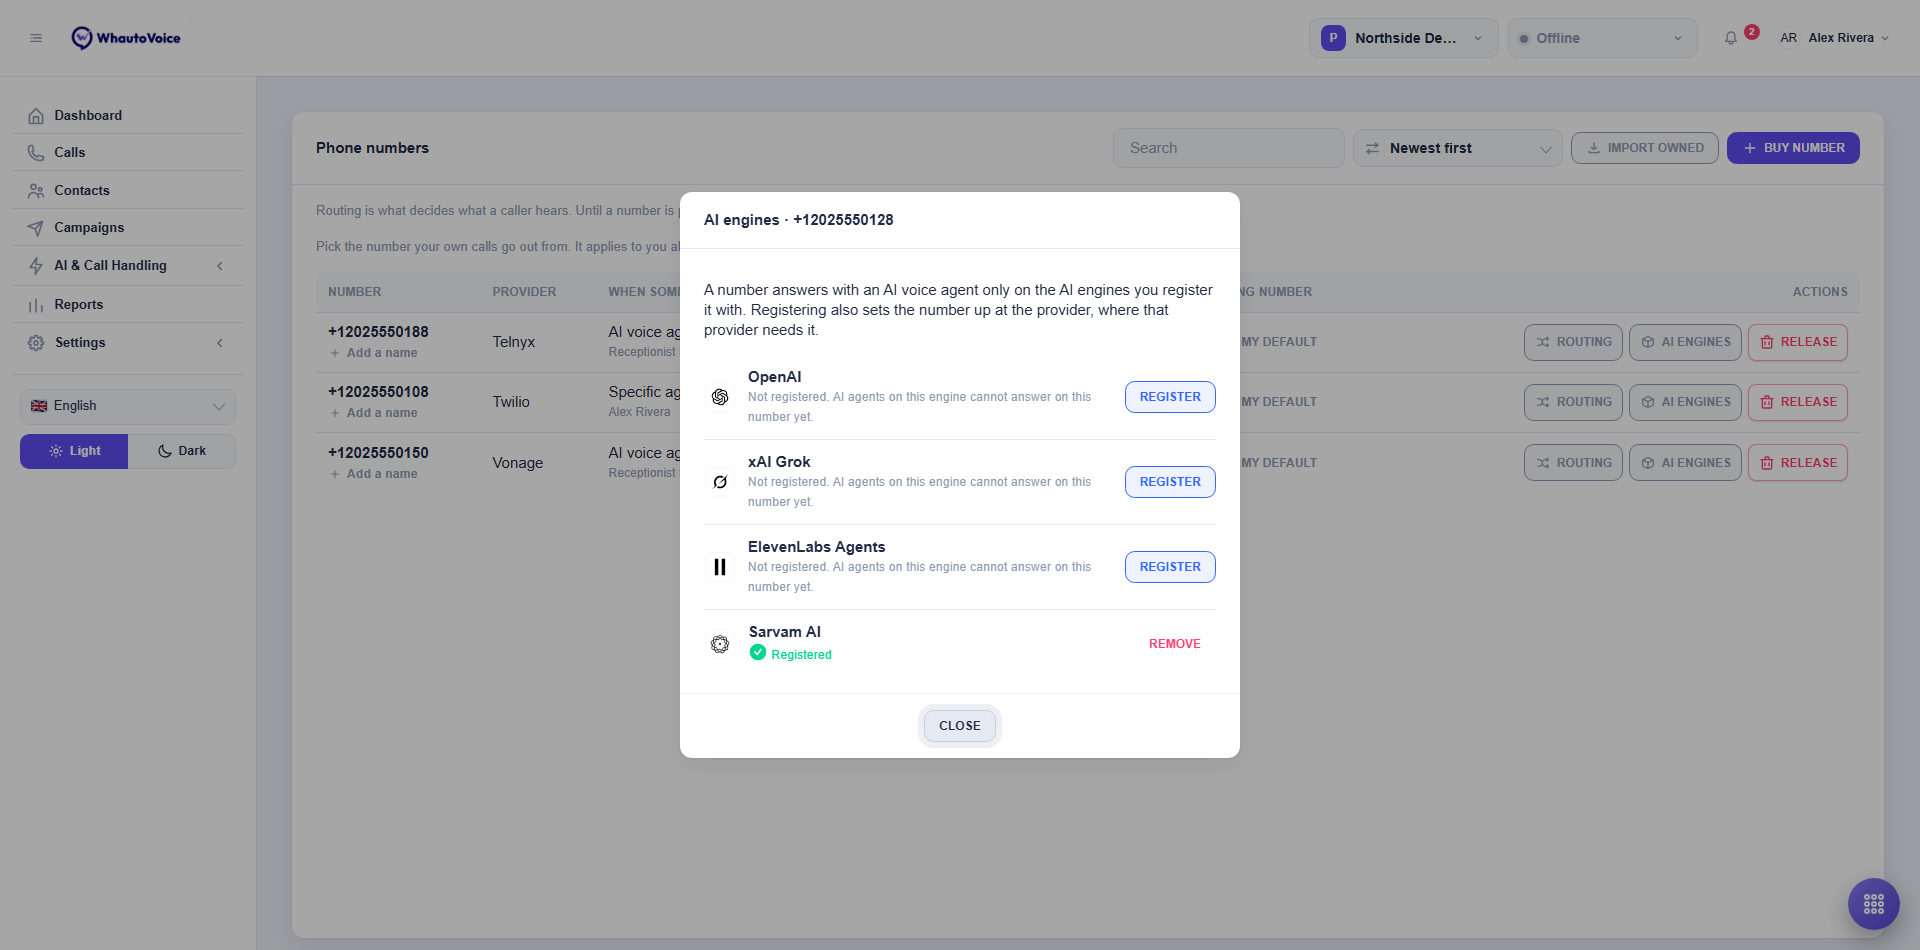Open the English language selector

pyautogui.click(x=128, y=406)
